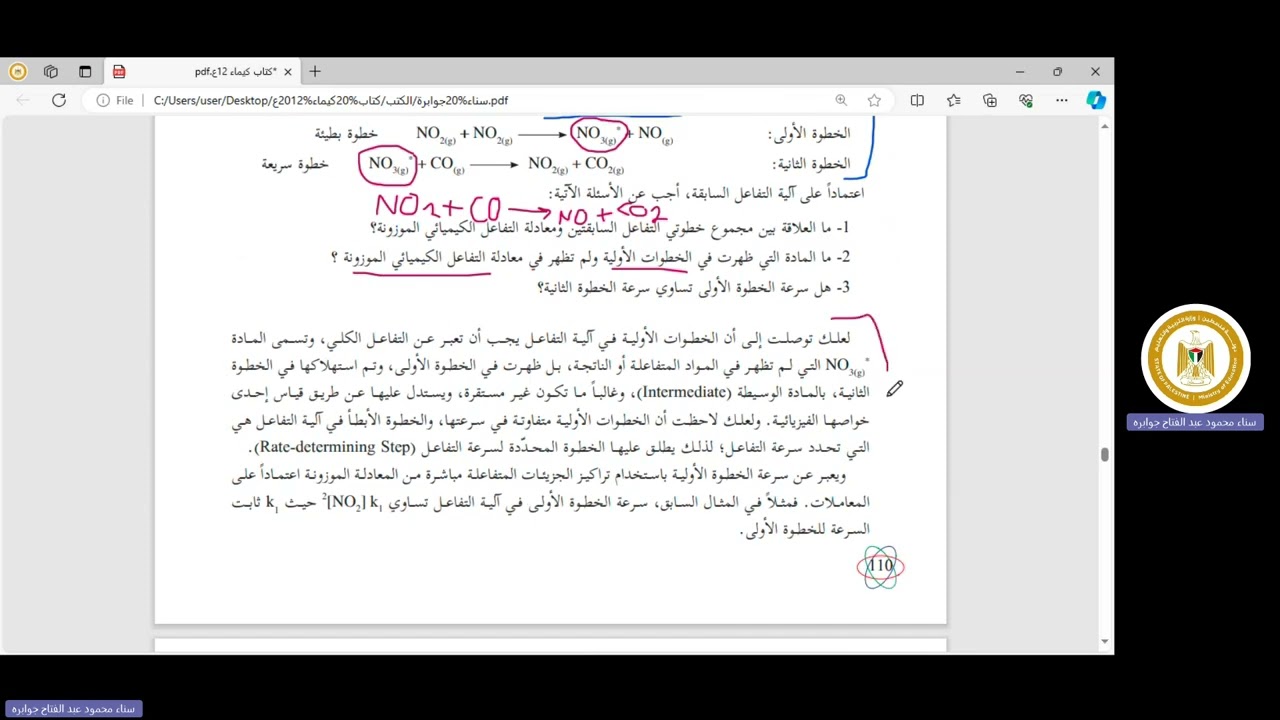Close the Edge window
The height and width of the screenshot is (720, 1280).
1095,71
